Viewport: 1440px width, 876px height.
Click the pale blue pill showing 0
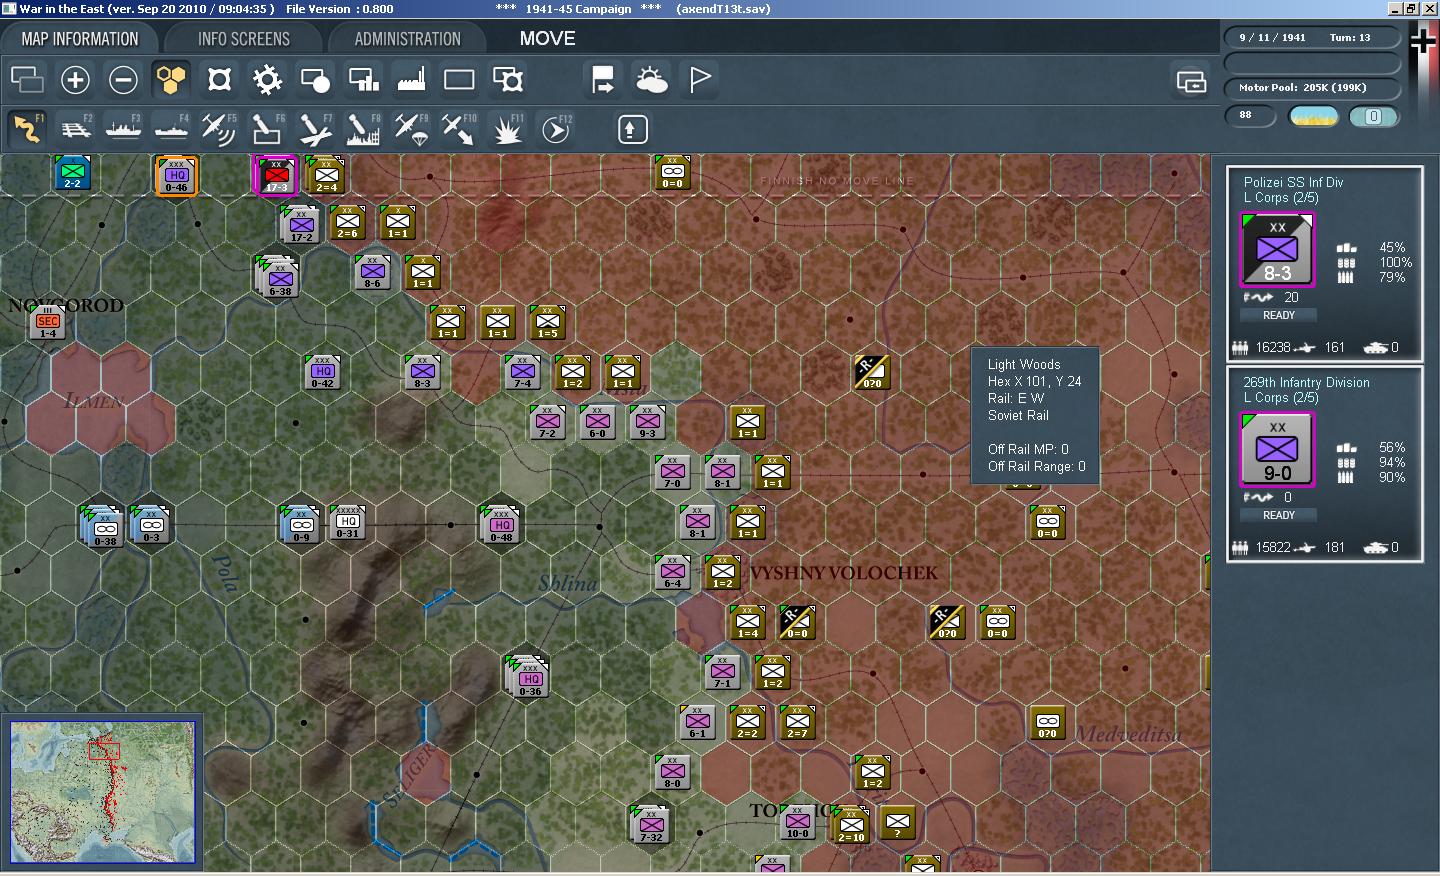pos(1373,116)
